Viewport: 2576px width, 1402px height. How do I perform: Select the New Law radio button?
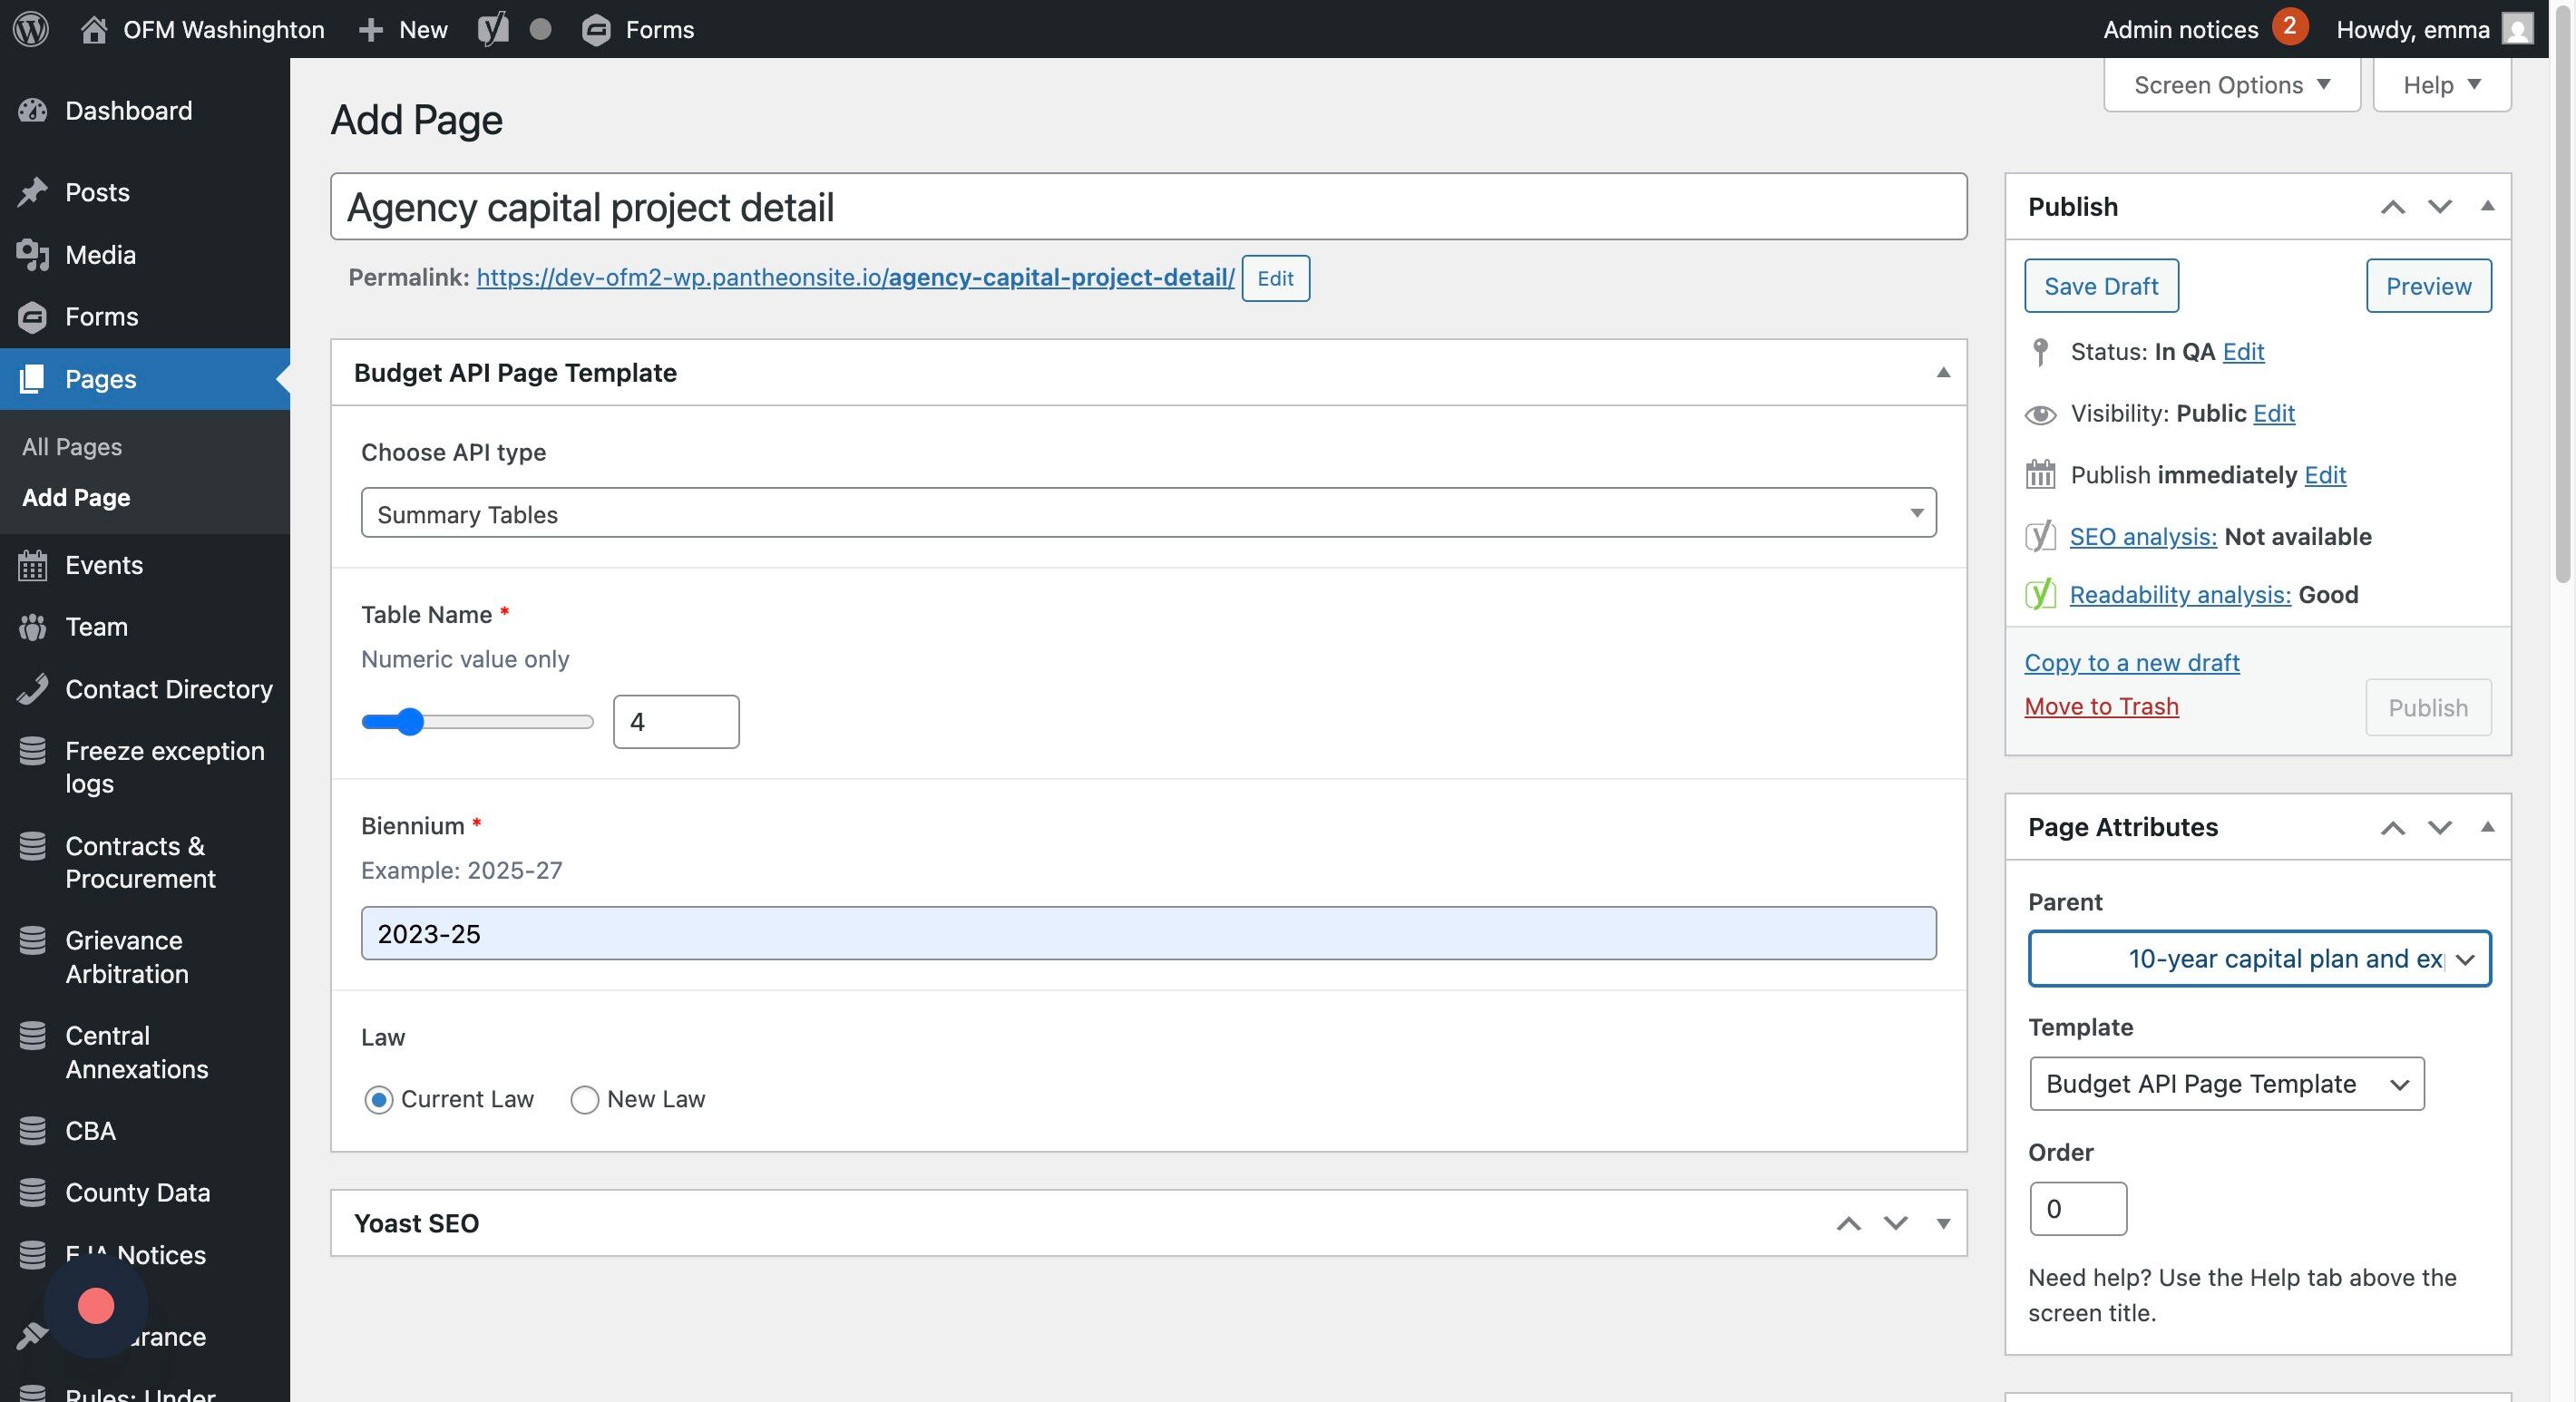pyautogui.click(x=585, y=1100)
